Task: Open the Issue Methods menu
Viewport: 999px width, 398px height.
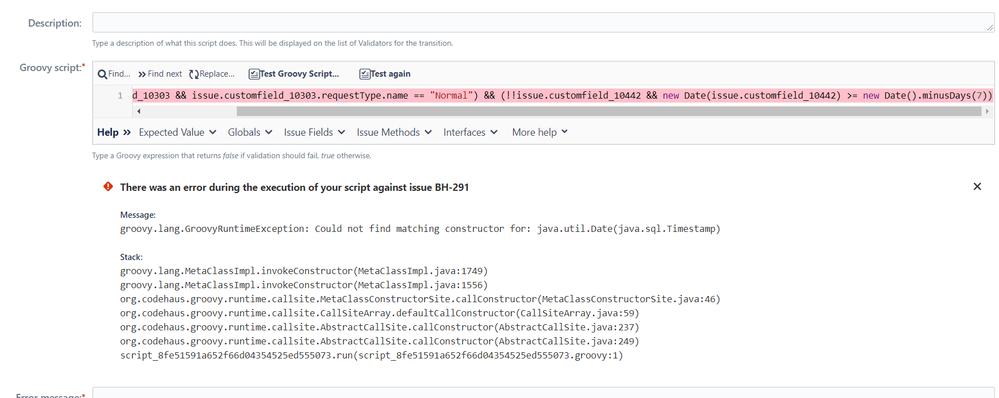Action: [x=394, y=132]
